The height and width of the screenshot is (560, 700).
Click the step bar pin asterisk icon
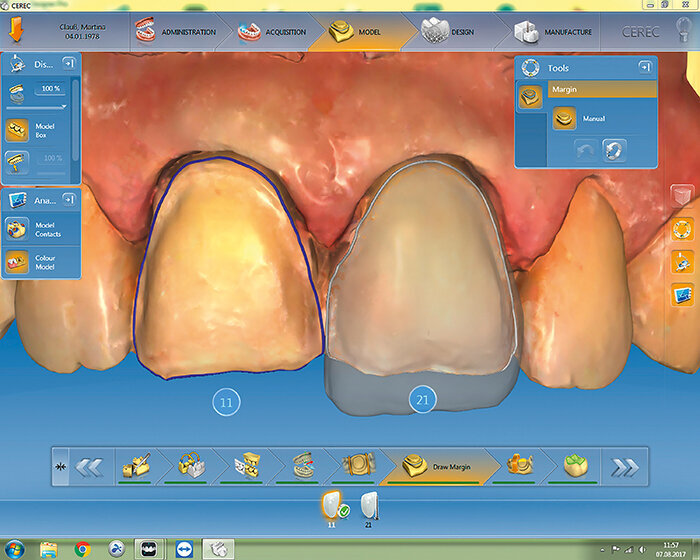tap(60, 467)
